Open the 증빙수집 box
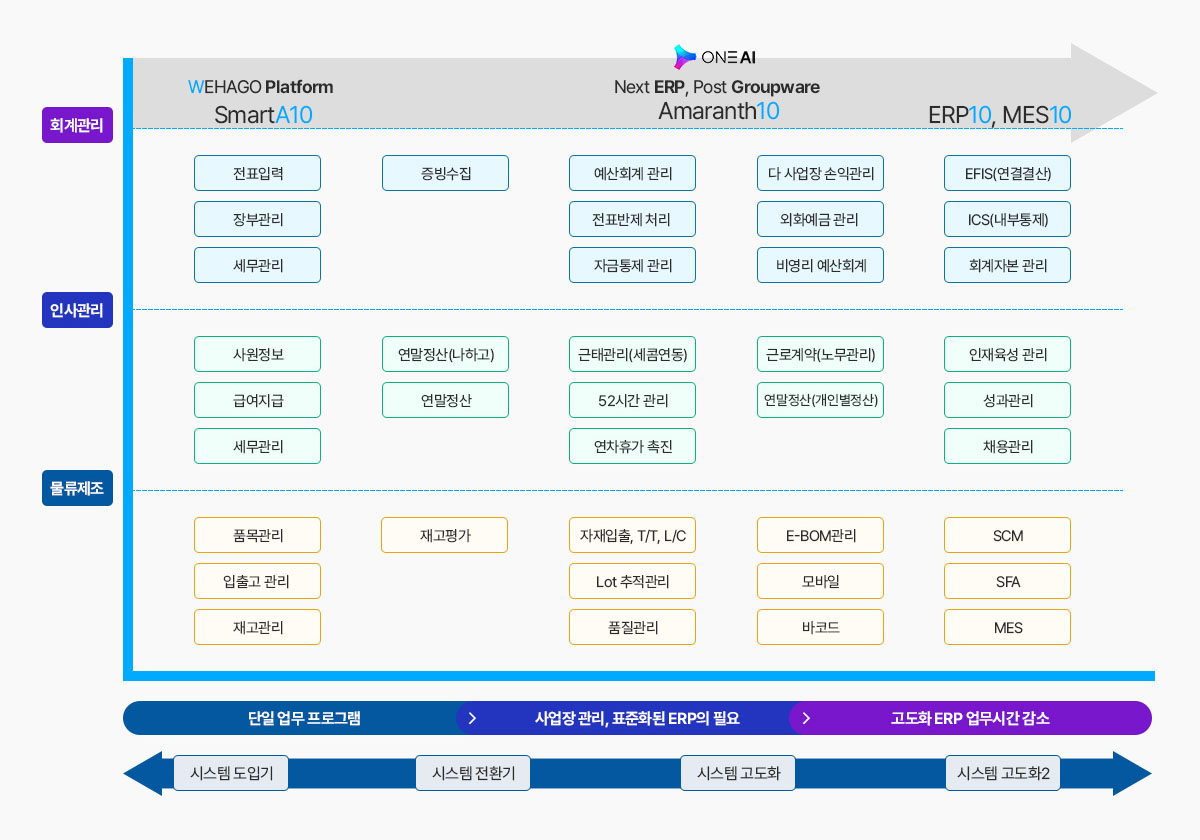This screenshot has height=840, width=1200. coord(445,173)
